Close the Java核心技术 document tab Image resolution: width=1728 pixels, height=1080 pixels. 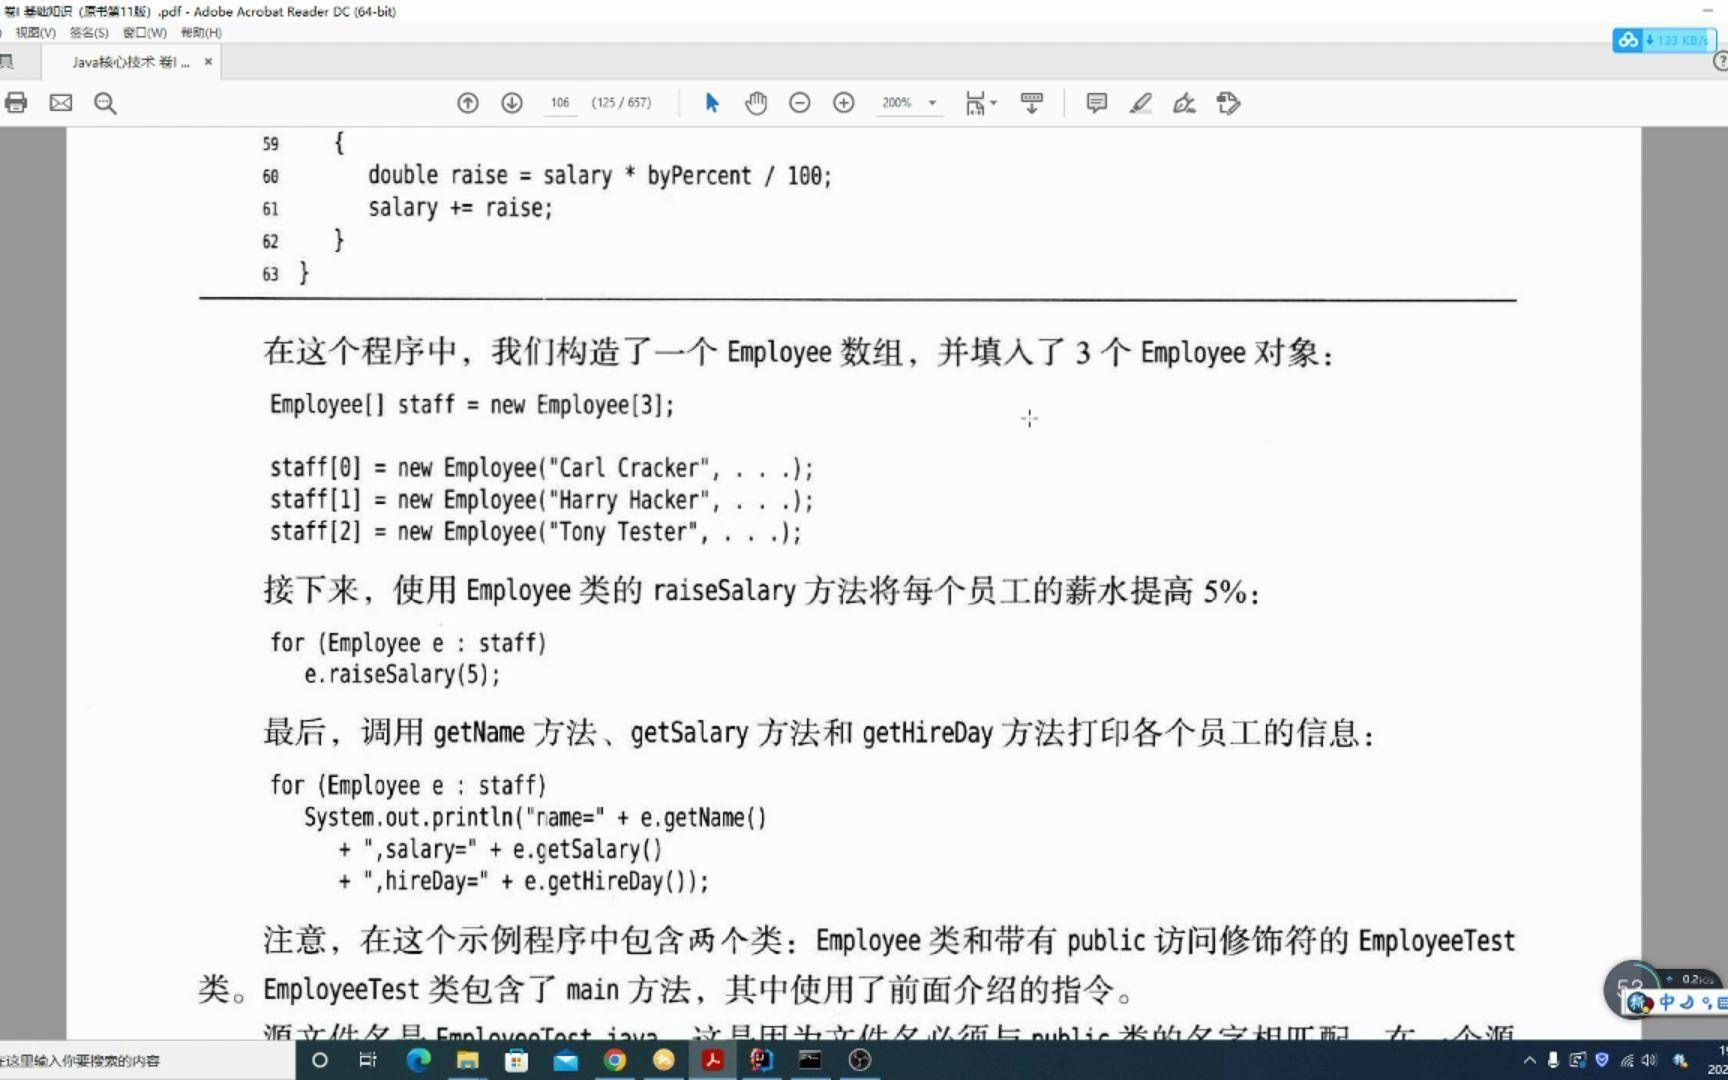pos(208,62)
